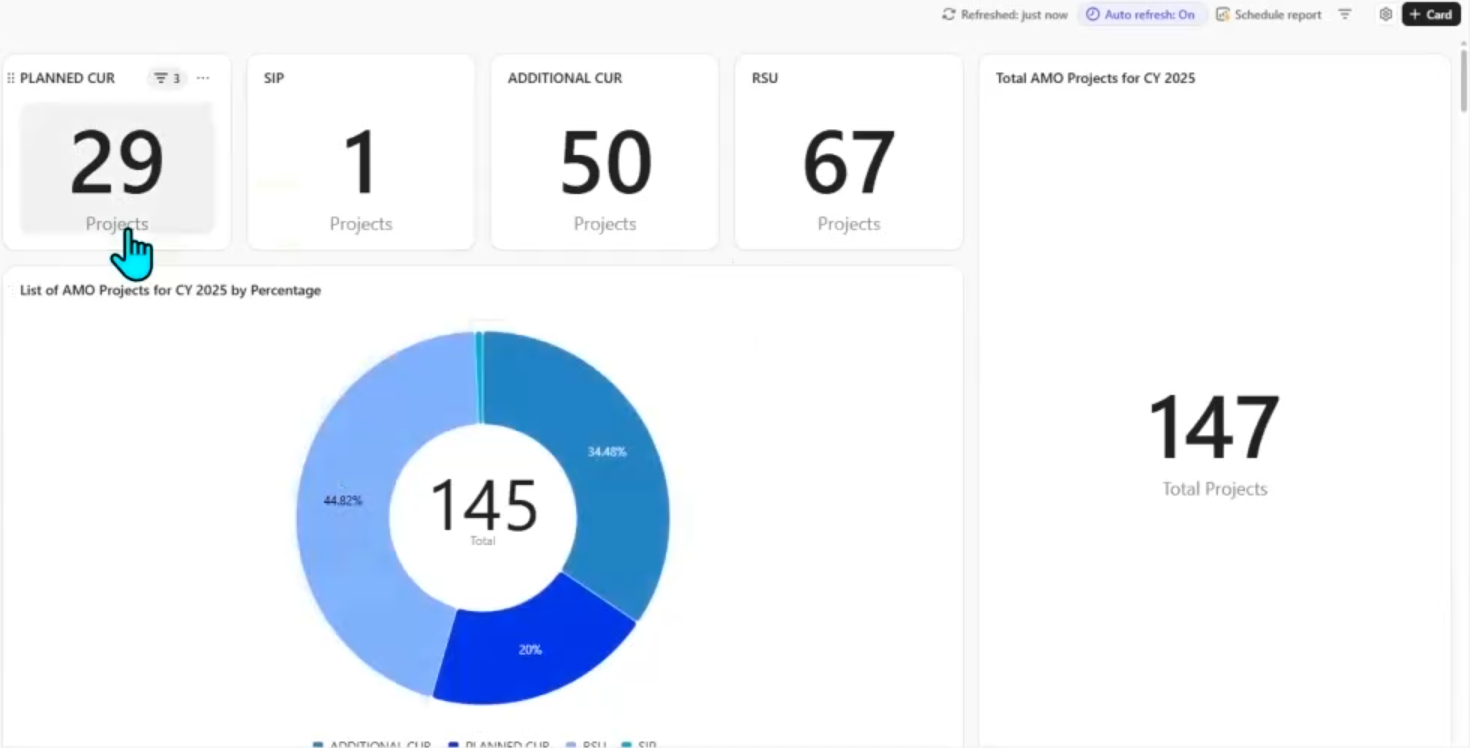Image resolution: width=1470 pixels, height=748 pixels.
Task: Open the PLANNED CUR card ellipsis menu
Action: 203,78
